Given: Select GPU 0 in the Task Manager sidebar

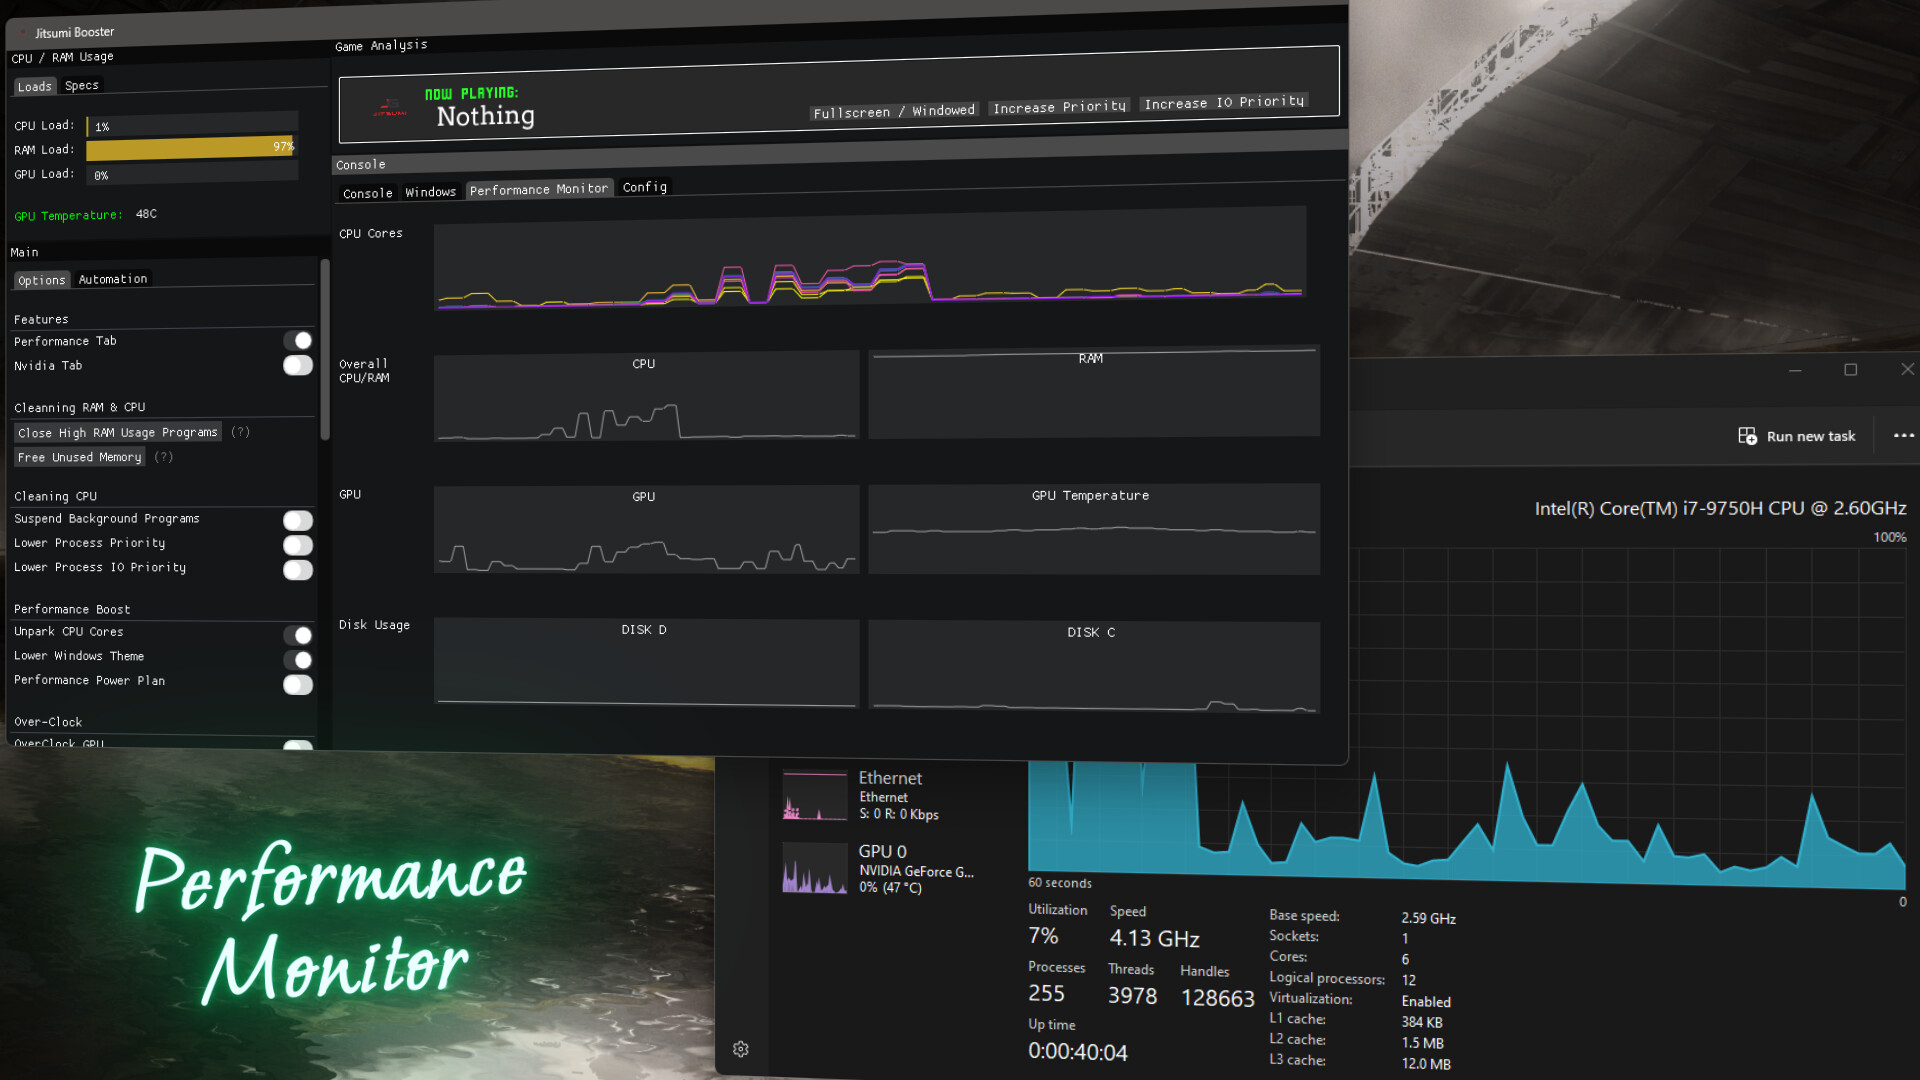Looking at the screenshot, I should pos(815,868).
